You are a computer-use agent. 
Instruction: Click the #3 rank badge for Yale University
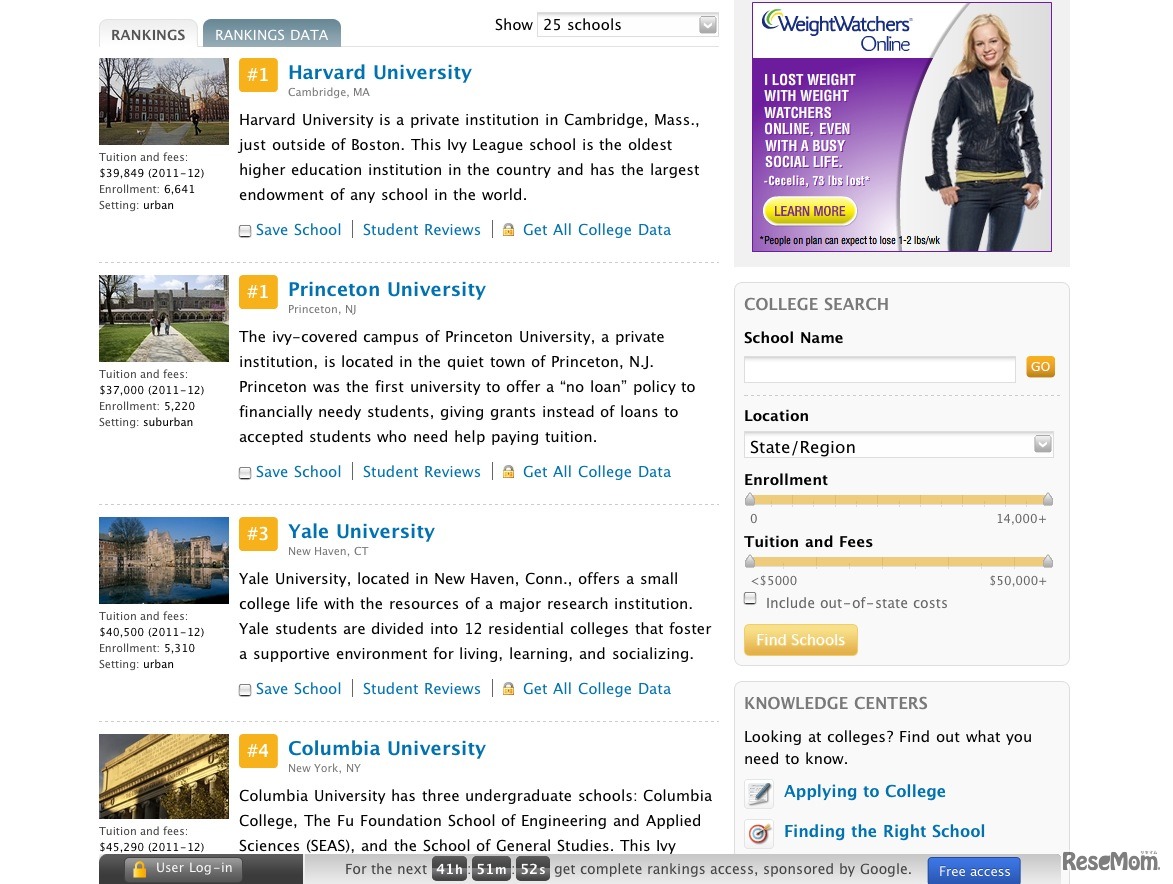tap(258, 533)
